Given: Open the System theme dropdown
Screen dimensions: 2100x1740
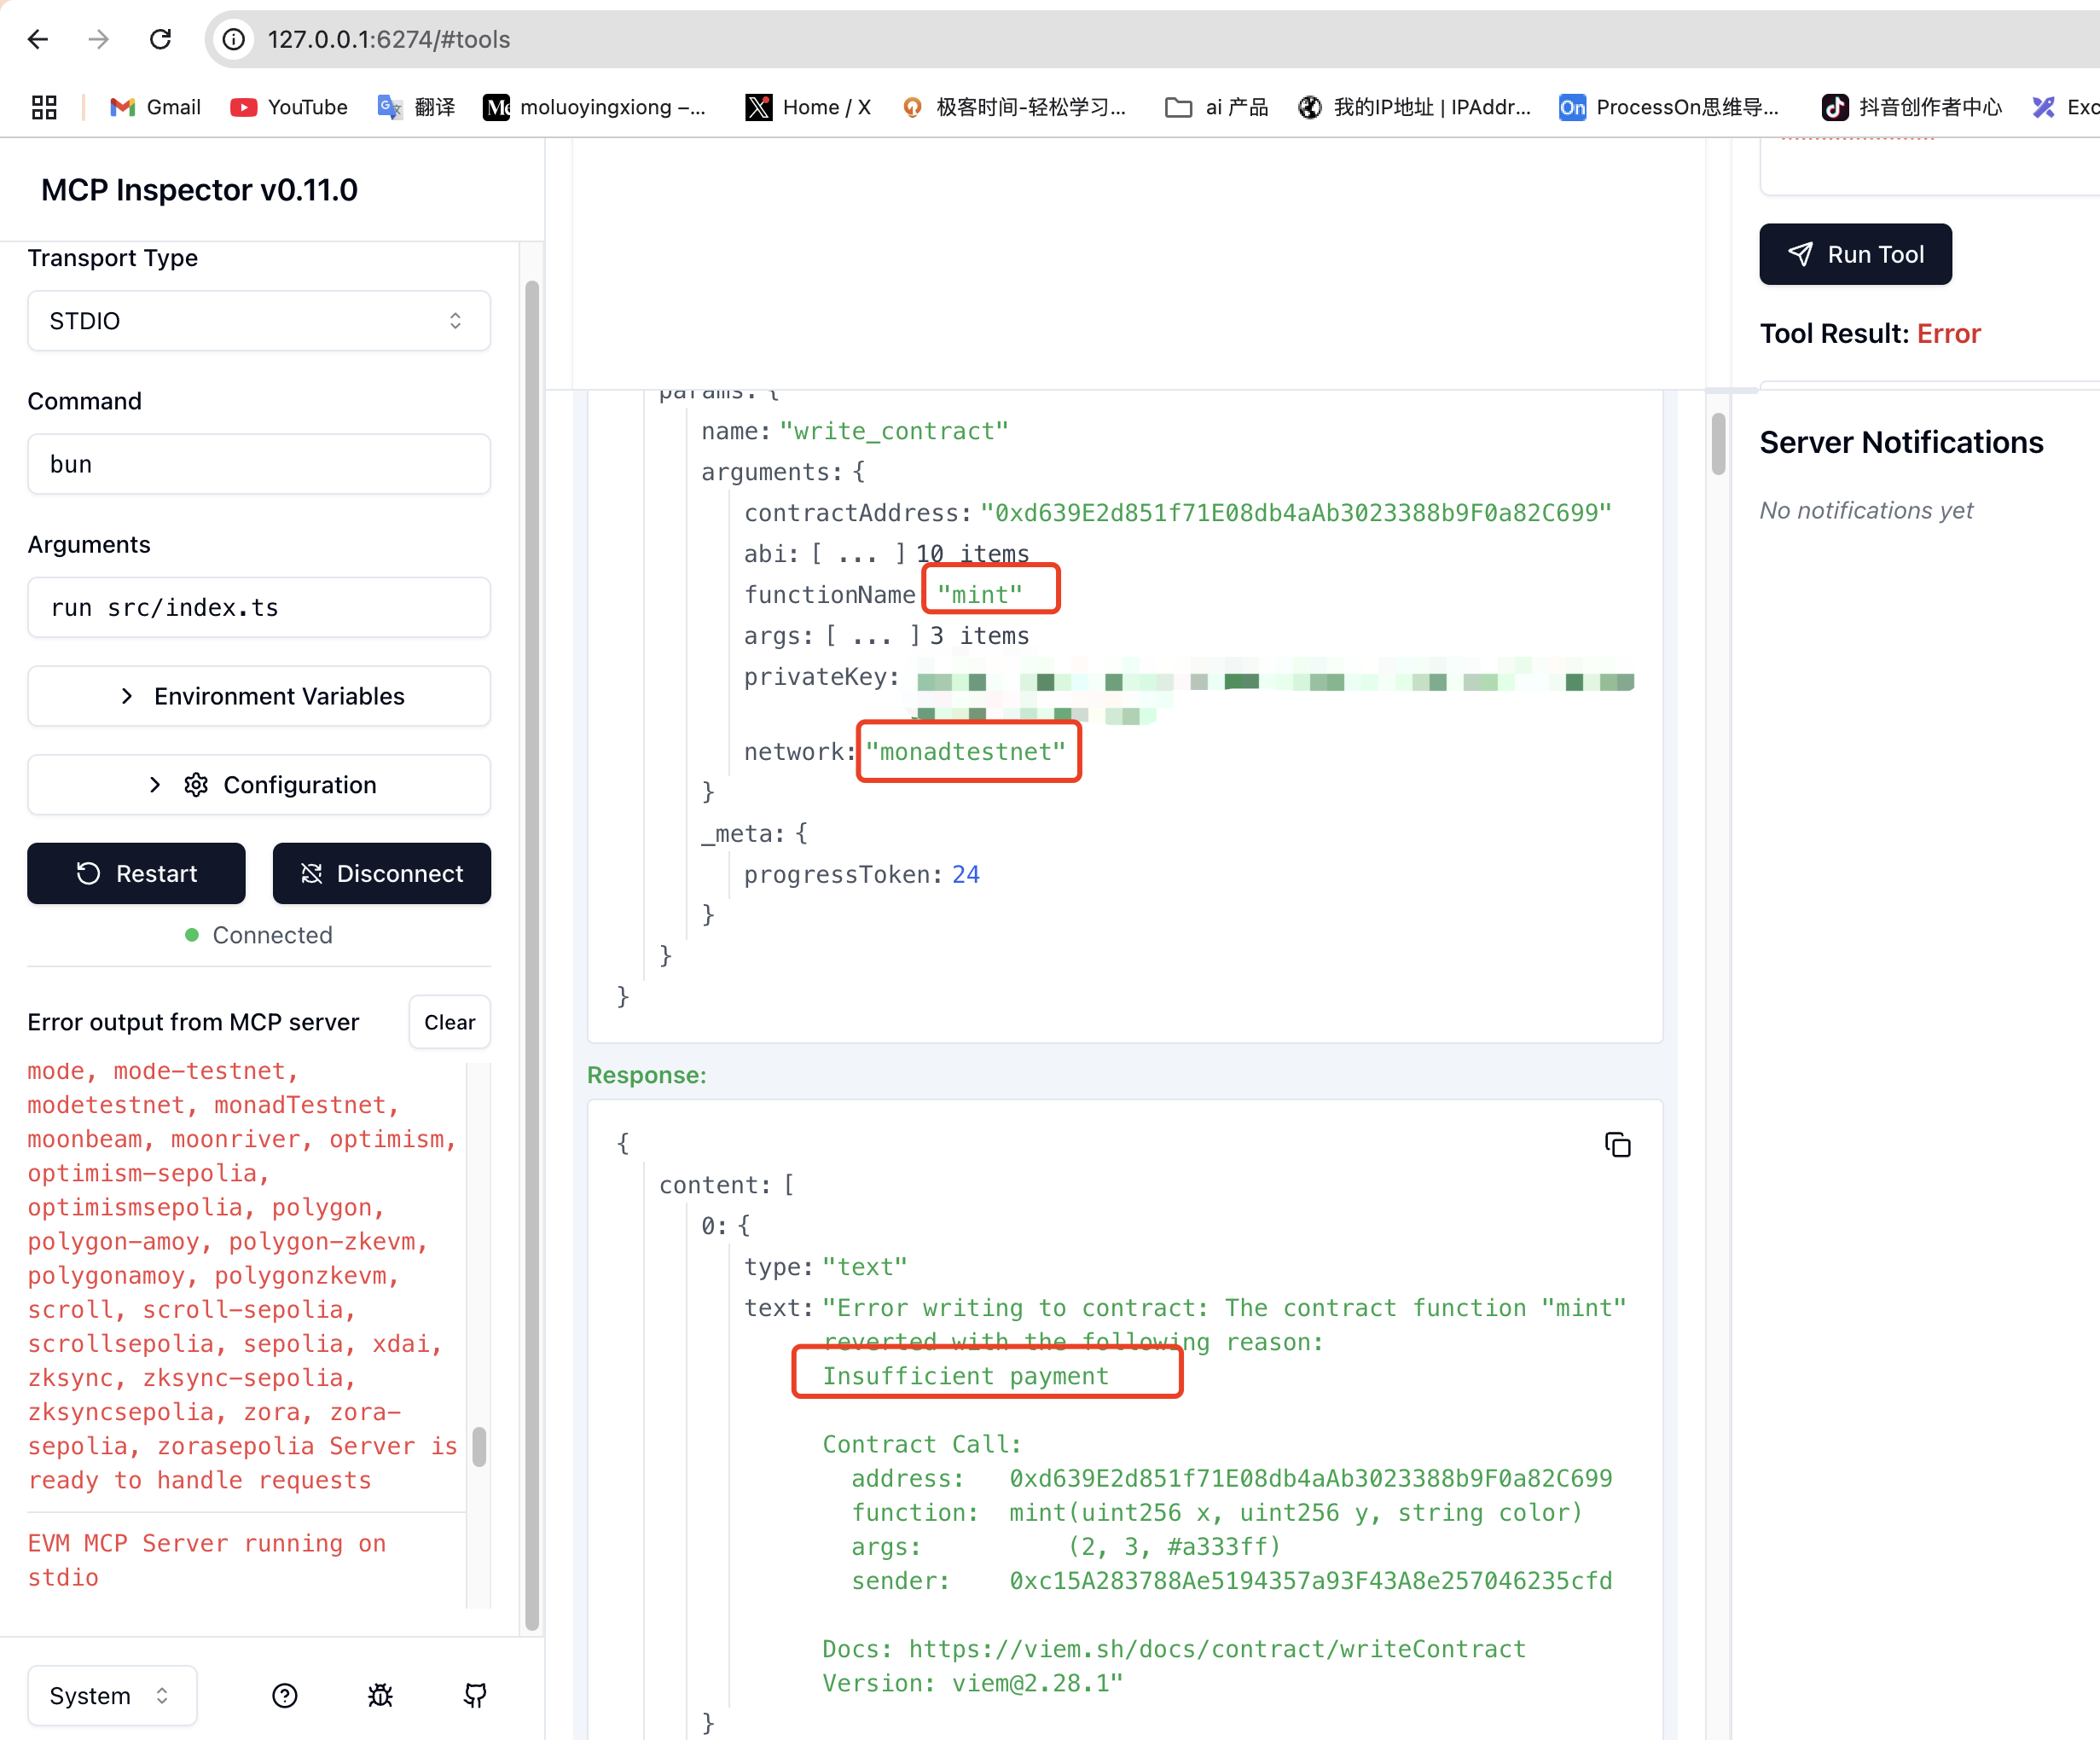Looking at the screenshot, I should pos(112,1695).
